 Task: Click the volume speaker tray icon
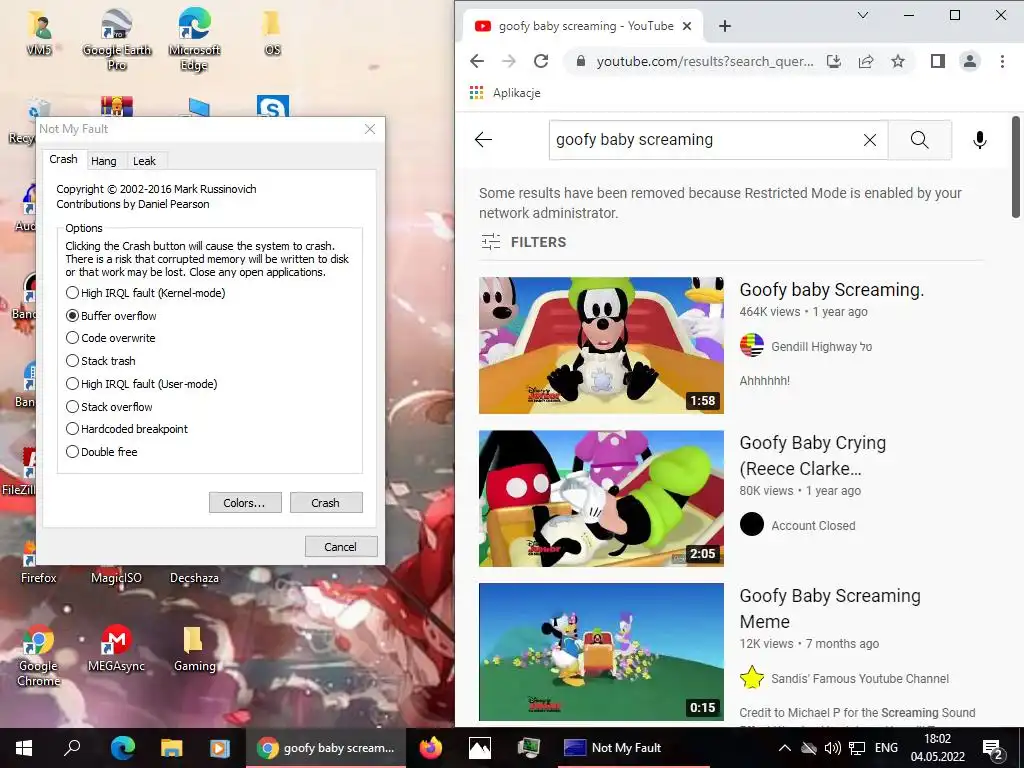832,748
